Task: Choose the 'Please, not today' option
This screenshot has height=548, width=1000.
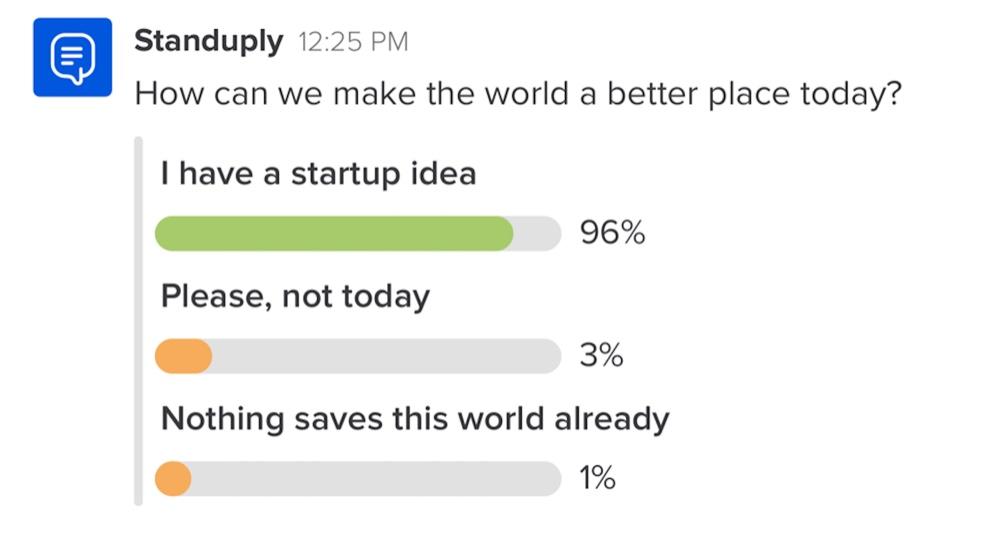Action: pyautogui.click(x=295, y=297)
